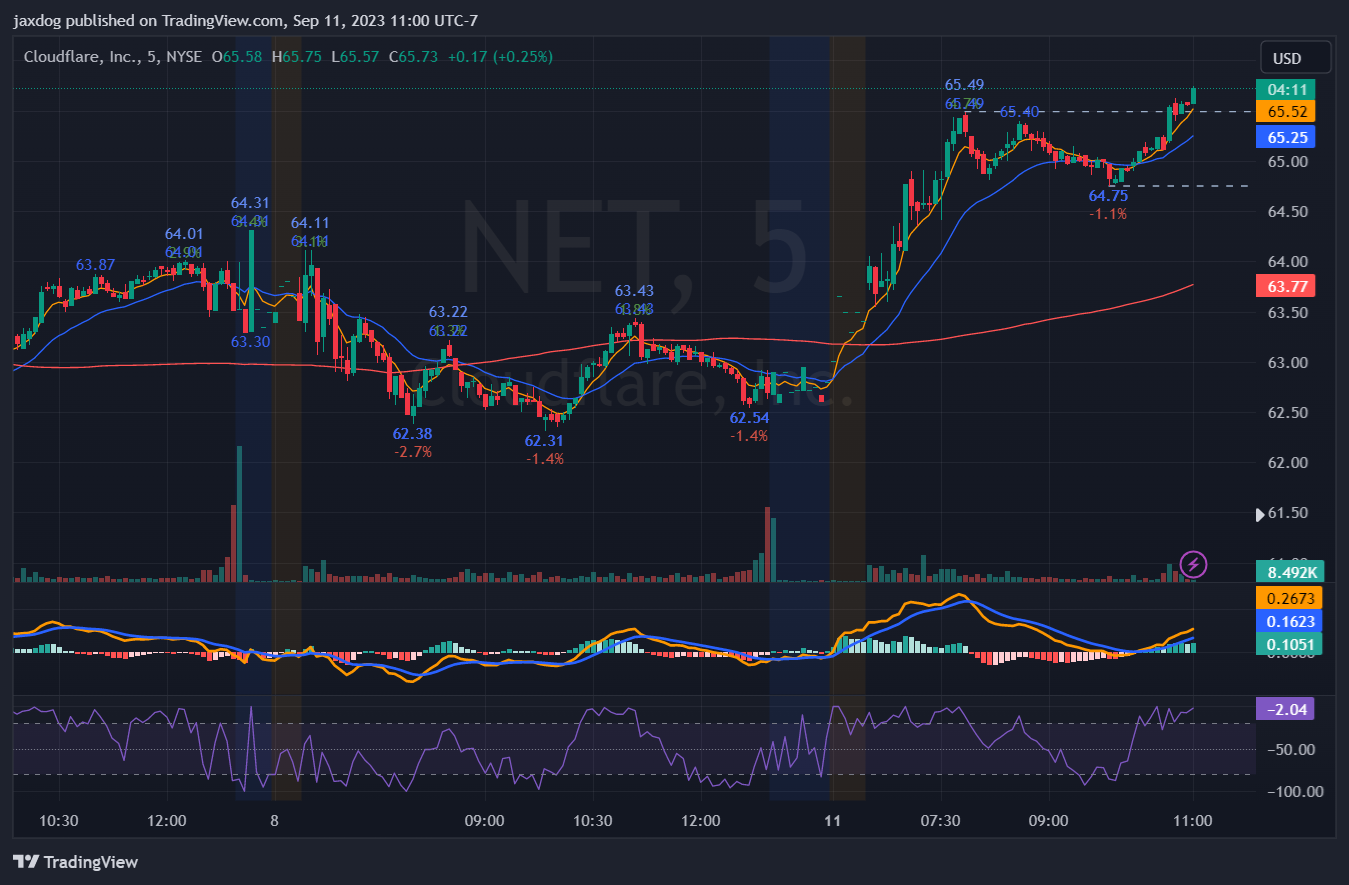Click the 64.75 pivot low label
Screen dimensions: 1349x885
click(1108, 196)
